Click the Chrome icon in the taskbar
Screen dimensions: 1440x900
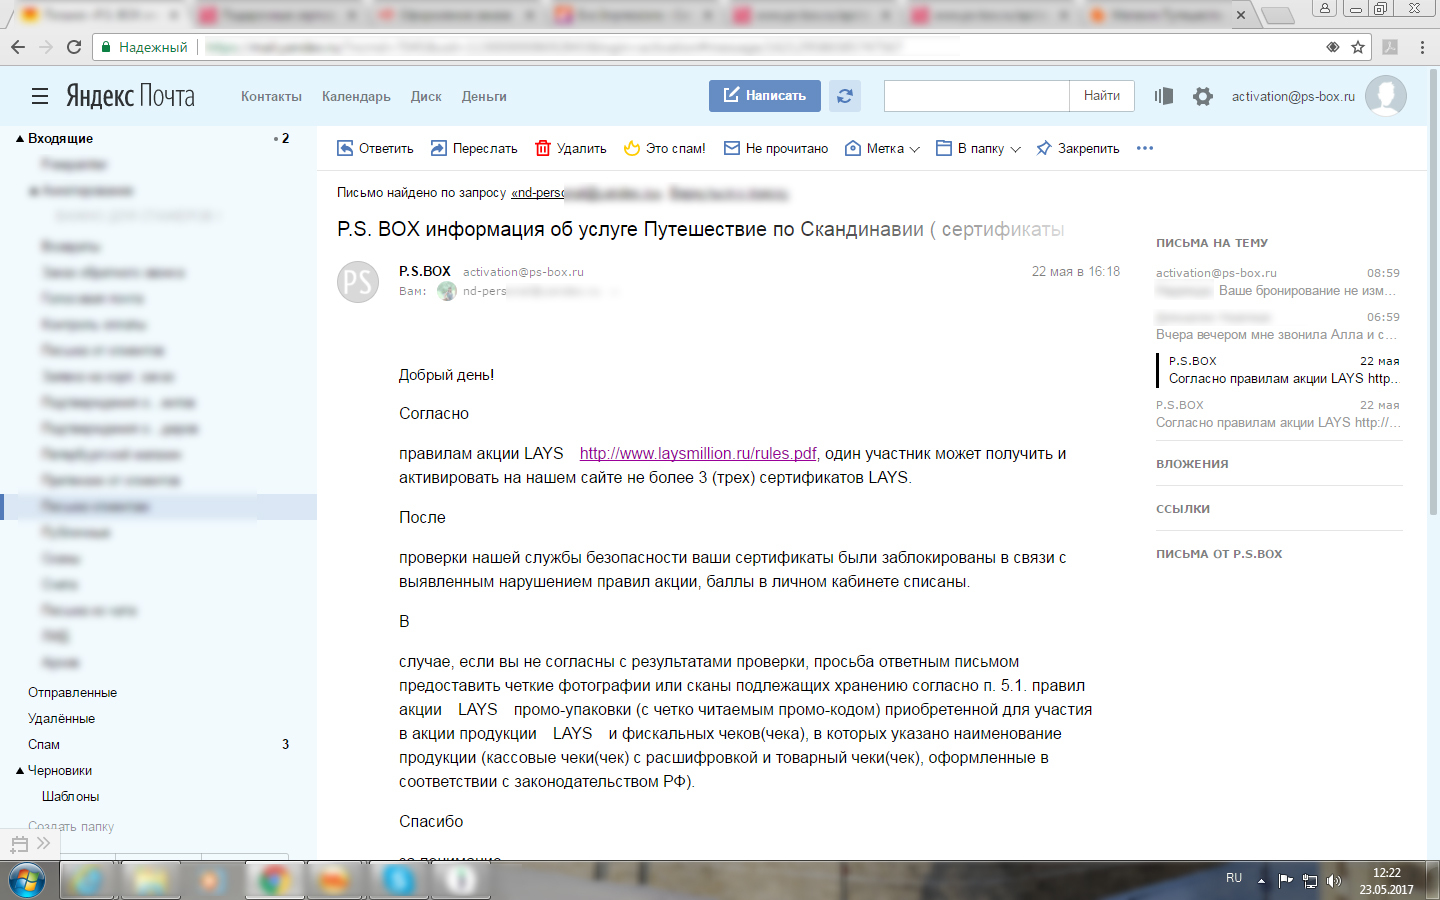tap(274, 880)
